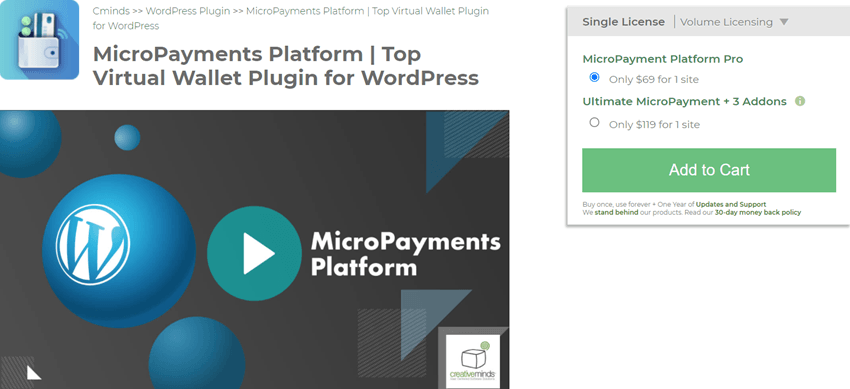Click the Add to Cart button
850x389 pixels.
(x=709, y=170)
